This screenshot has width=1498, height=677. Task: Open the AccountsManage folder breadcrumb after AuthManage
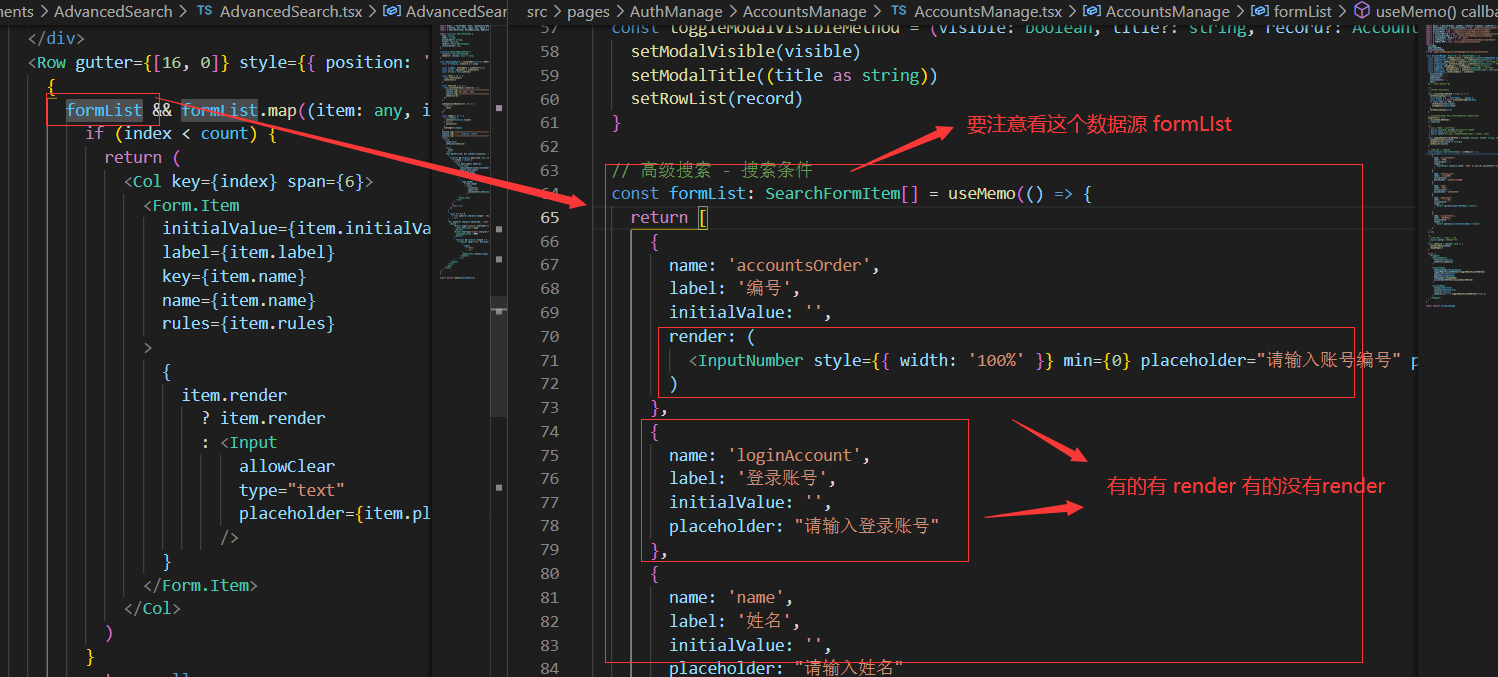pyautogui.click(x=804, y=12)
